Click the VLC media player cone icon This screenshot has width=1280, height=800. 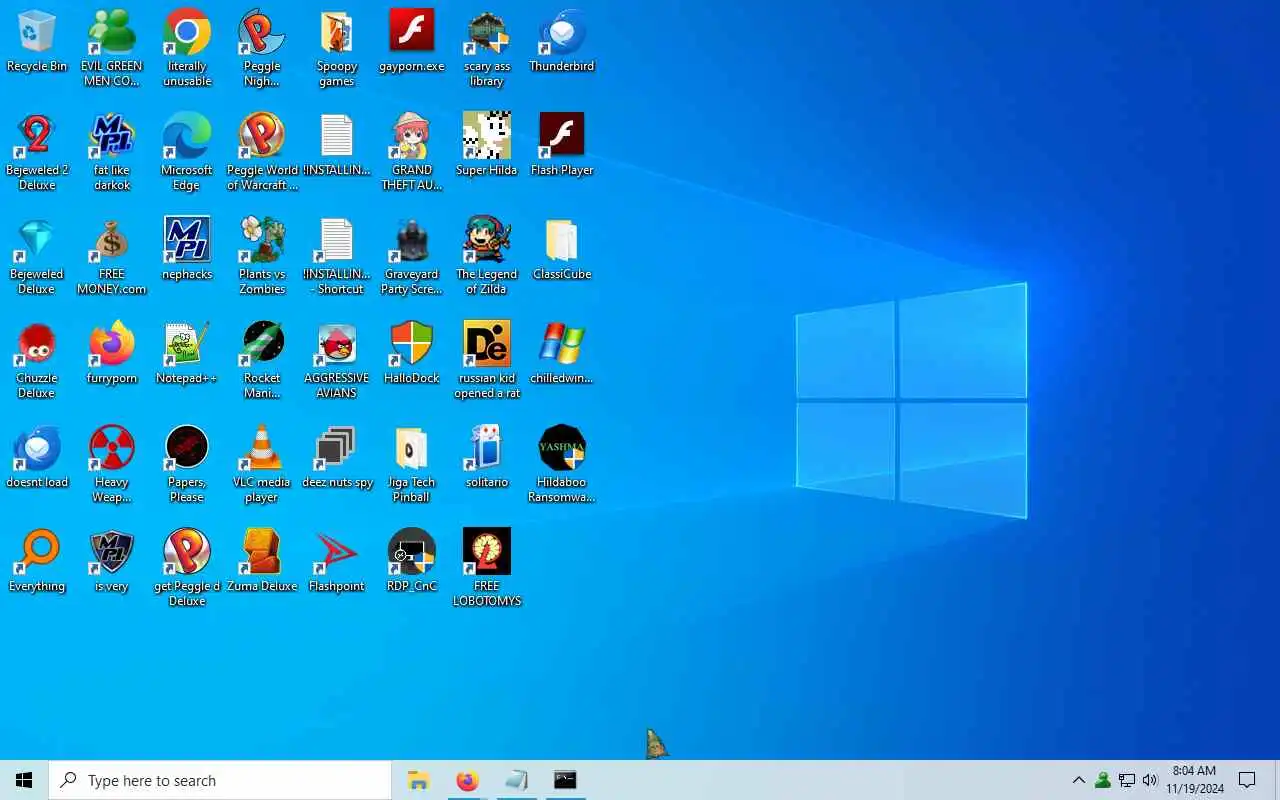coord(262,464)
